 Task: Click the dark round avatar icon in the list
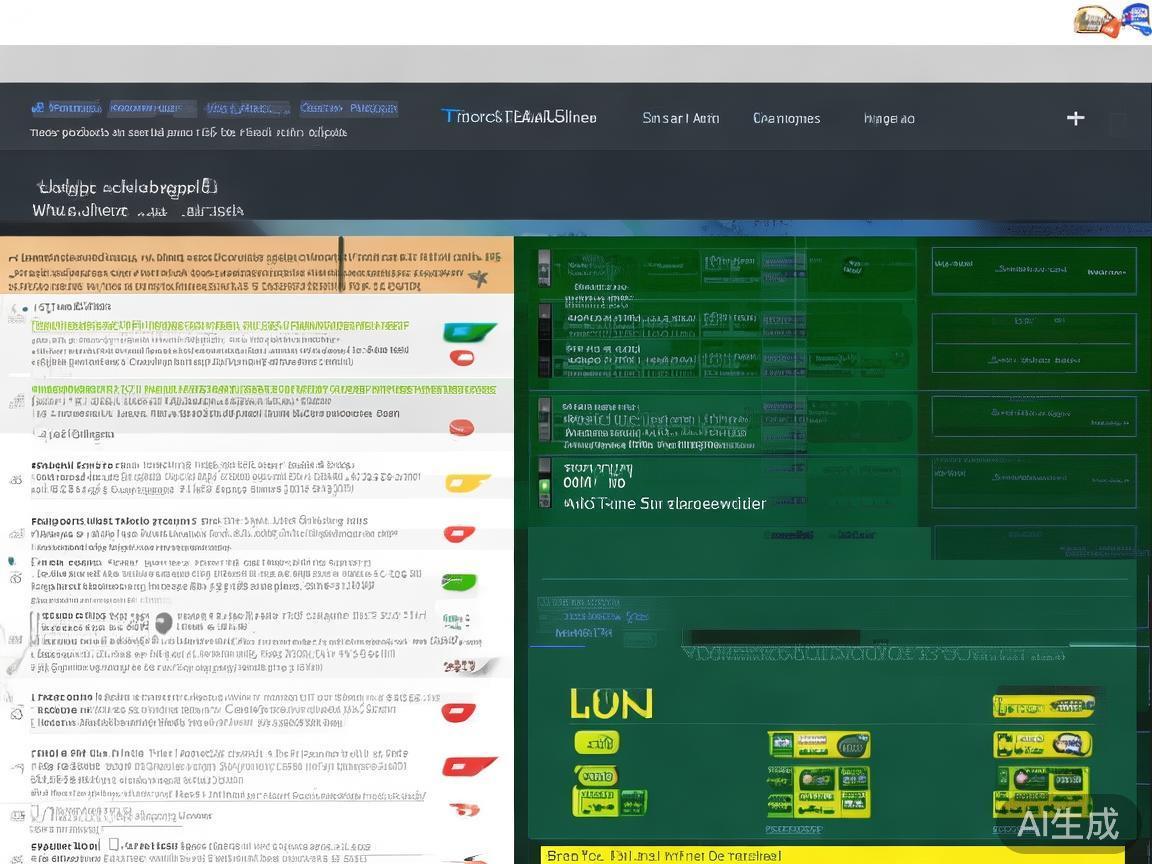(163, 623)
